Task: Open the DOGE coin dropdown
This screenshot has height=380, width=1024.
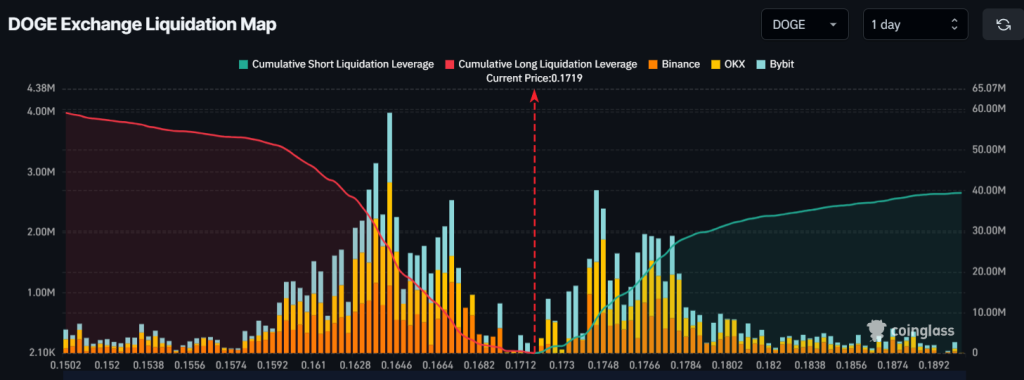Action: [805, 25]
